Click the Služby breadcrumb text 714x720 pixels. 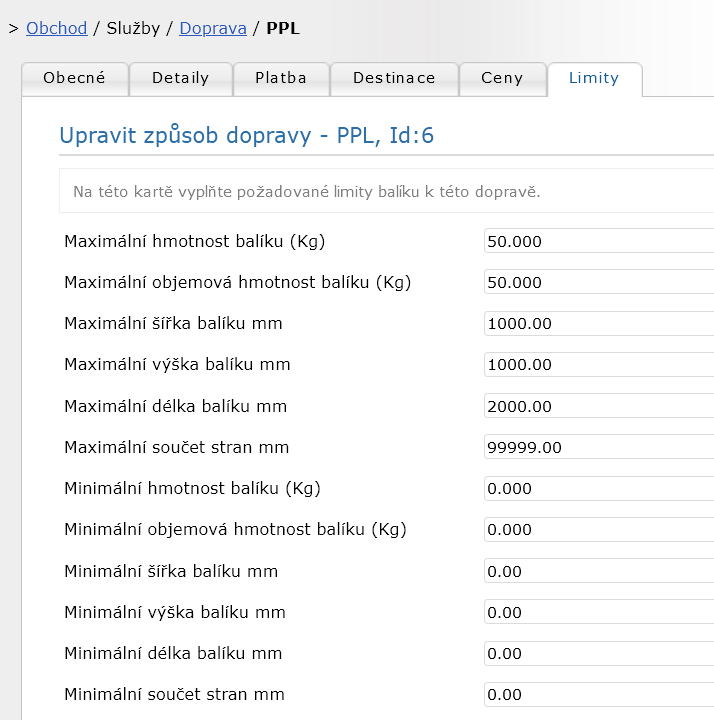(133, 28)
